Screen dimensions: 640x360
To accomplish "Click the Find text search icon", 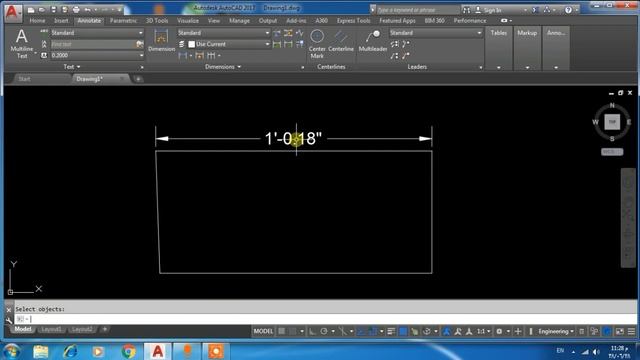I will coord(140,44).
